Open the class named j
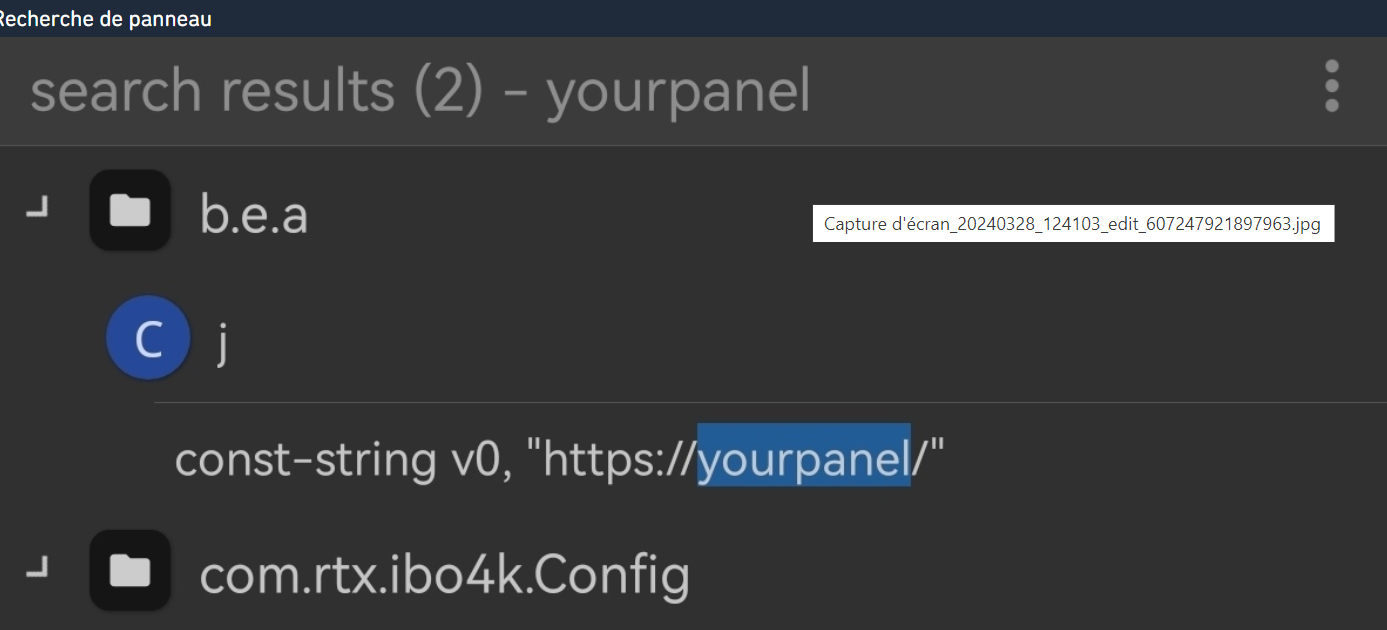 [222, 342]
